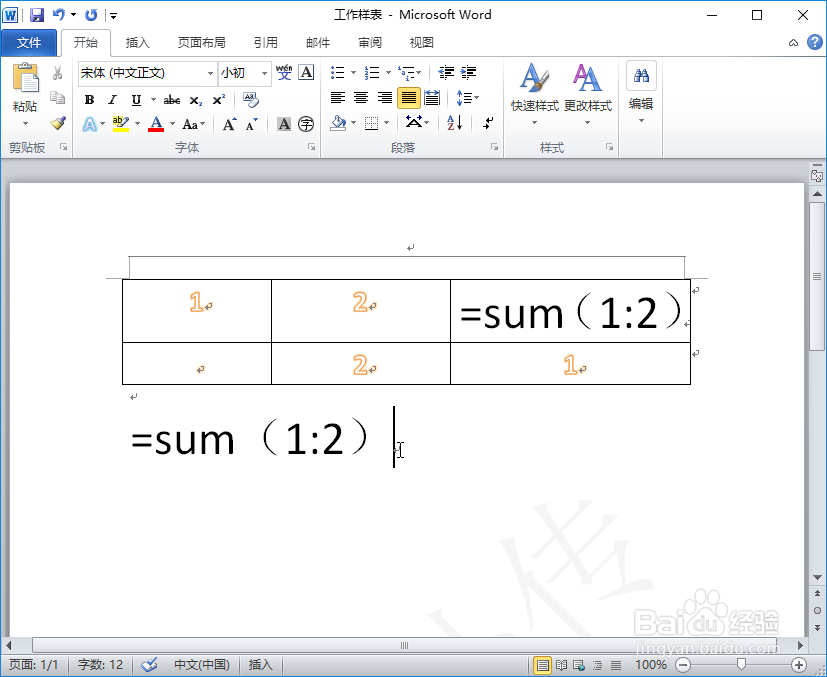Viewport: 827px width, 677px height.
Task: Click word count 字数: 12
Action: pyautogui.click(x=100, y=665)
